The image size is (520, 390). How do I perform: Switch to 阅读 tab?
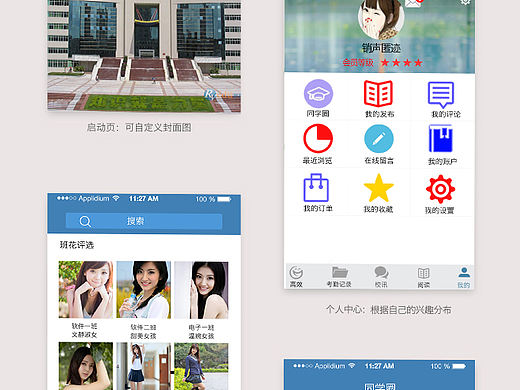[x=423, y=277]
